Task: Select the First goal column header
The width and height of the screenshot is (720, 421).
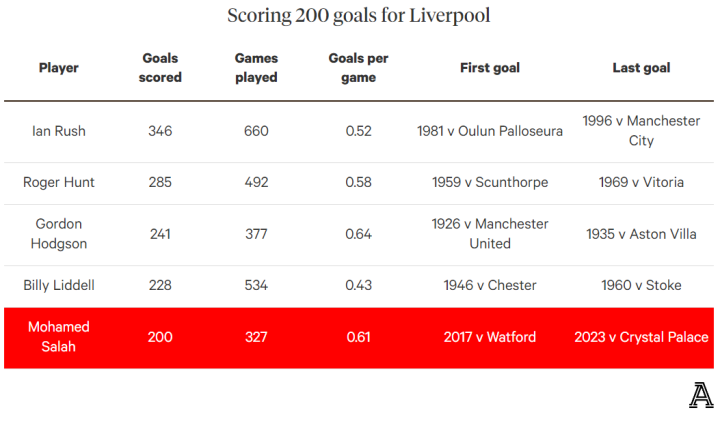Action: 490,68
